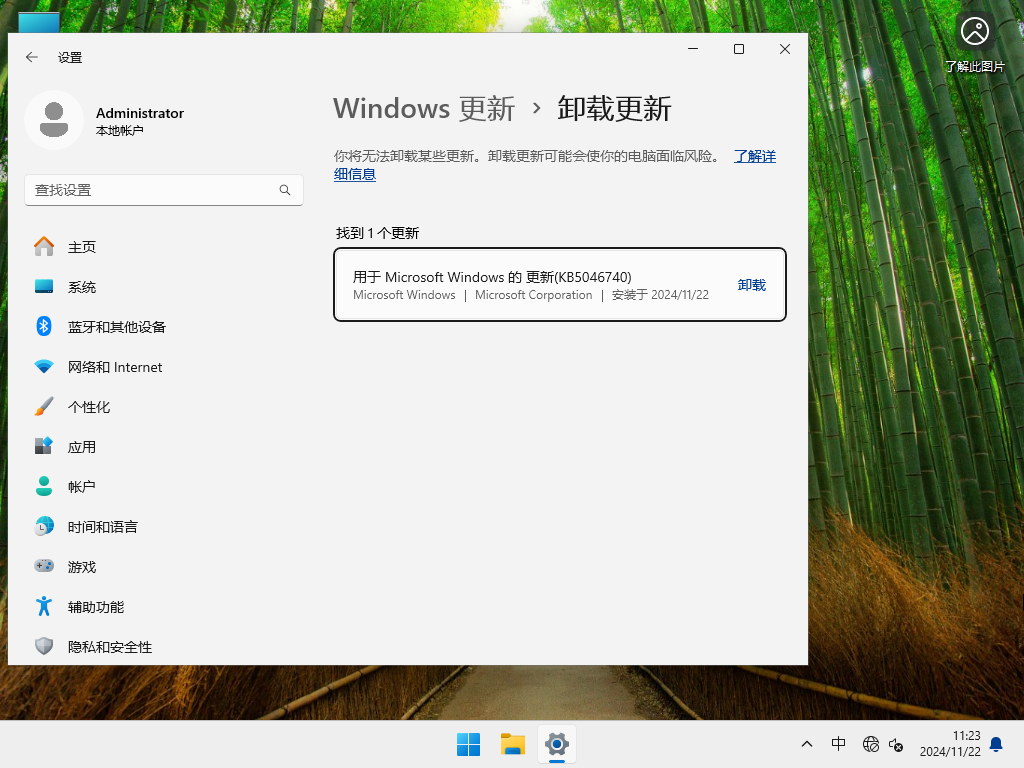Open the 辅助功能 accessibility icon
Viewport: 1024px width, 768px height.
click(44, 607)
